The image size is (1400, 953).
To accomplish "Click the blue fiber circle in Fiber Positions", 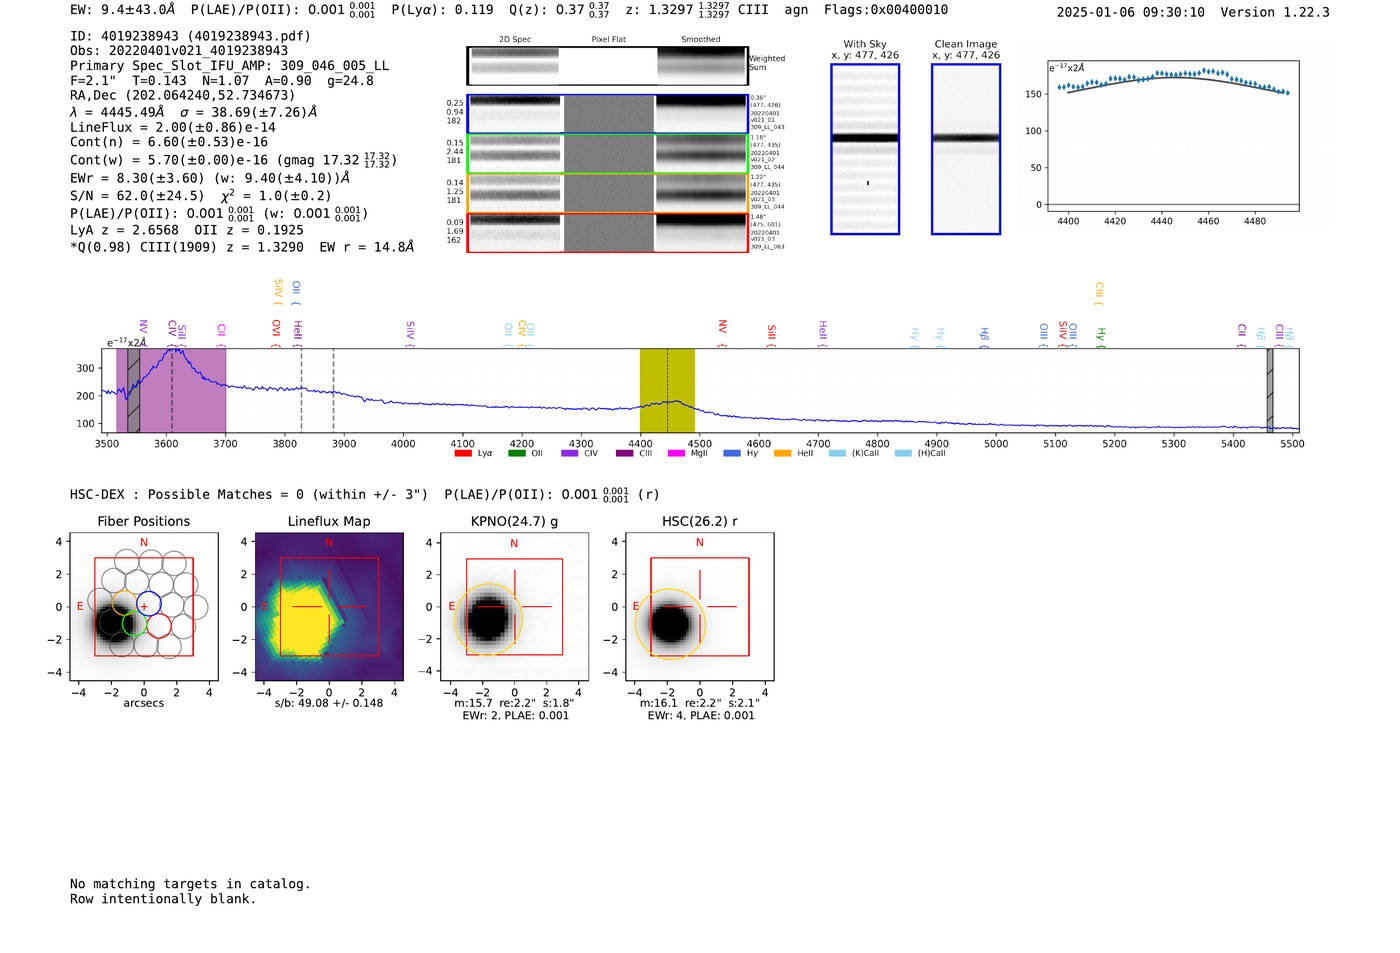I will tap(148, 603).
